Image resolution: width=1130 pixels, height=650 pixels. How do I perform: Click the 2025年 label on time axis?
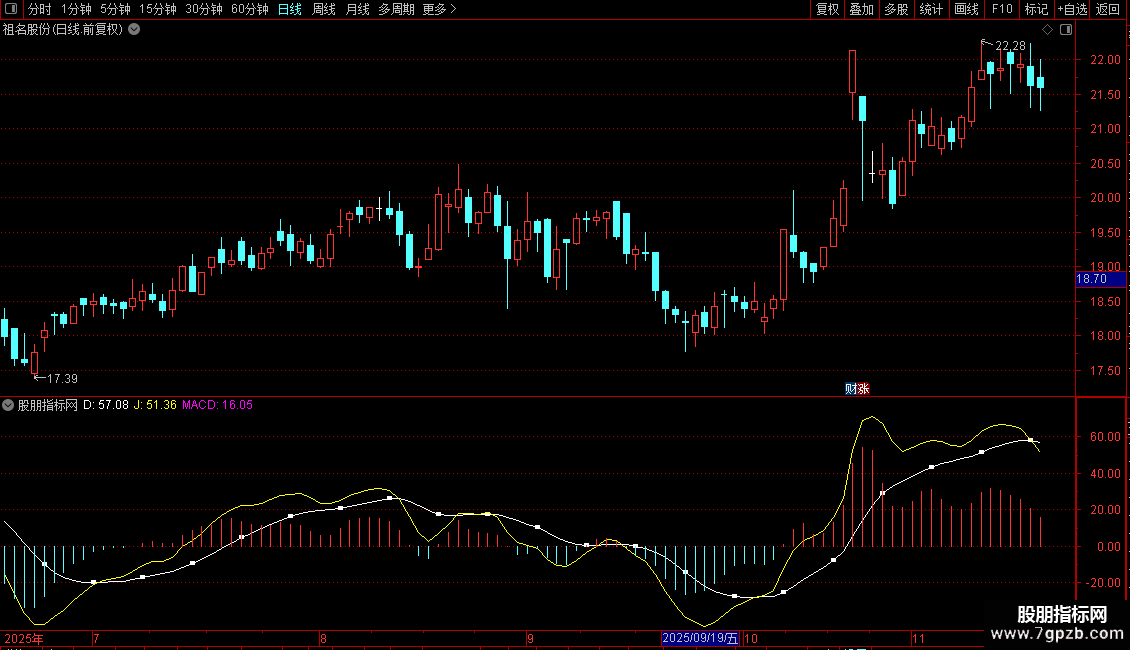(x=24, y=638)
